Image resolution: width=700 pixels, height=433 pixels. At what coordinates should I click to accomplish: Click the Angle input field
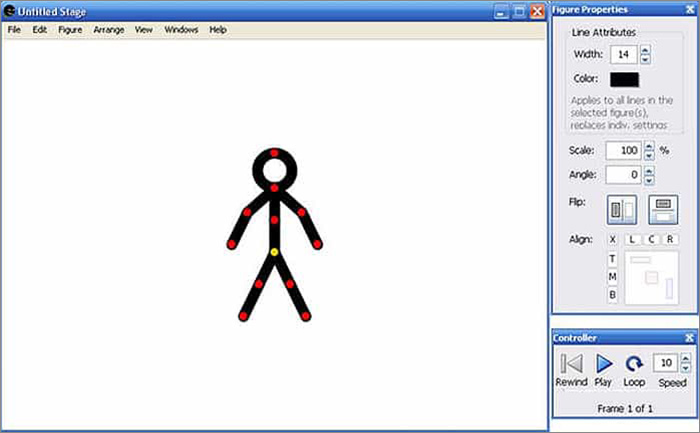(623, 175)
